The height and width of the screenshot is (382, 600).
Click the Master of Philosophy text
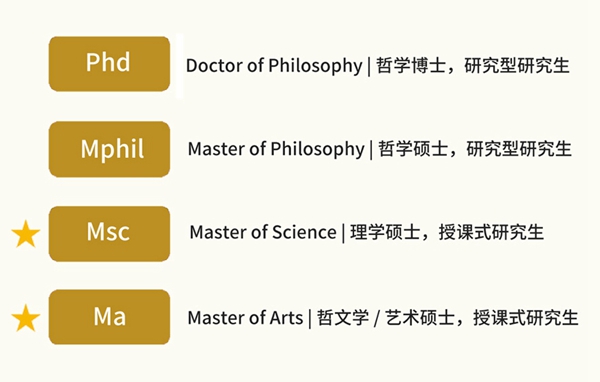click(x=276, y=149)
